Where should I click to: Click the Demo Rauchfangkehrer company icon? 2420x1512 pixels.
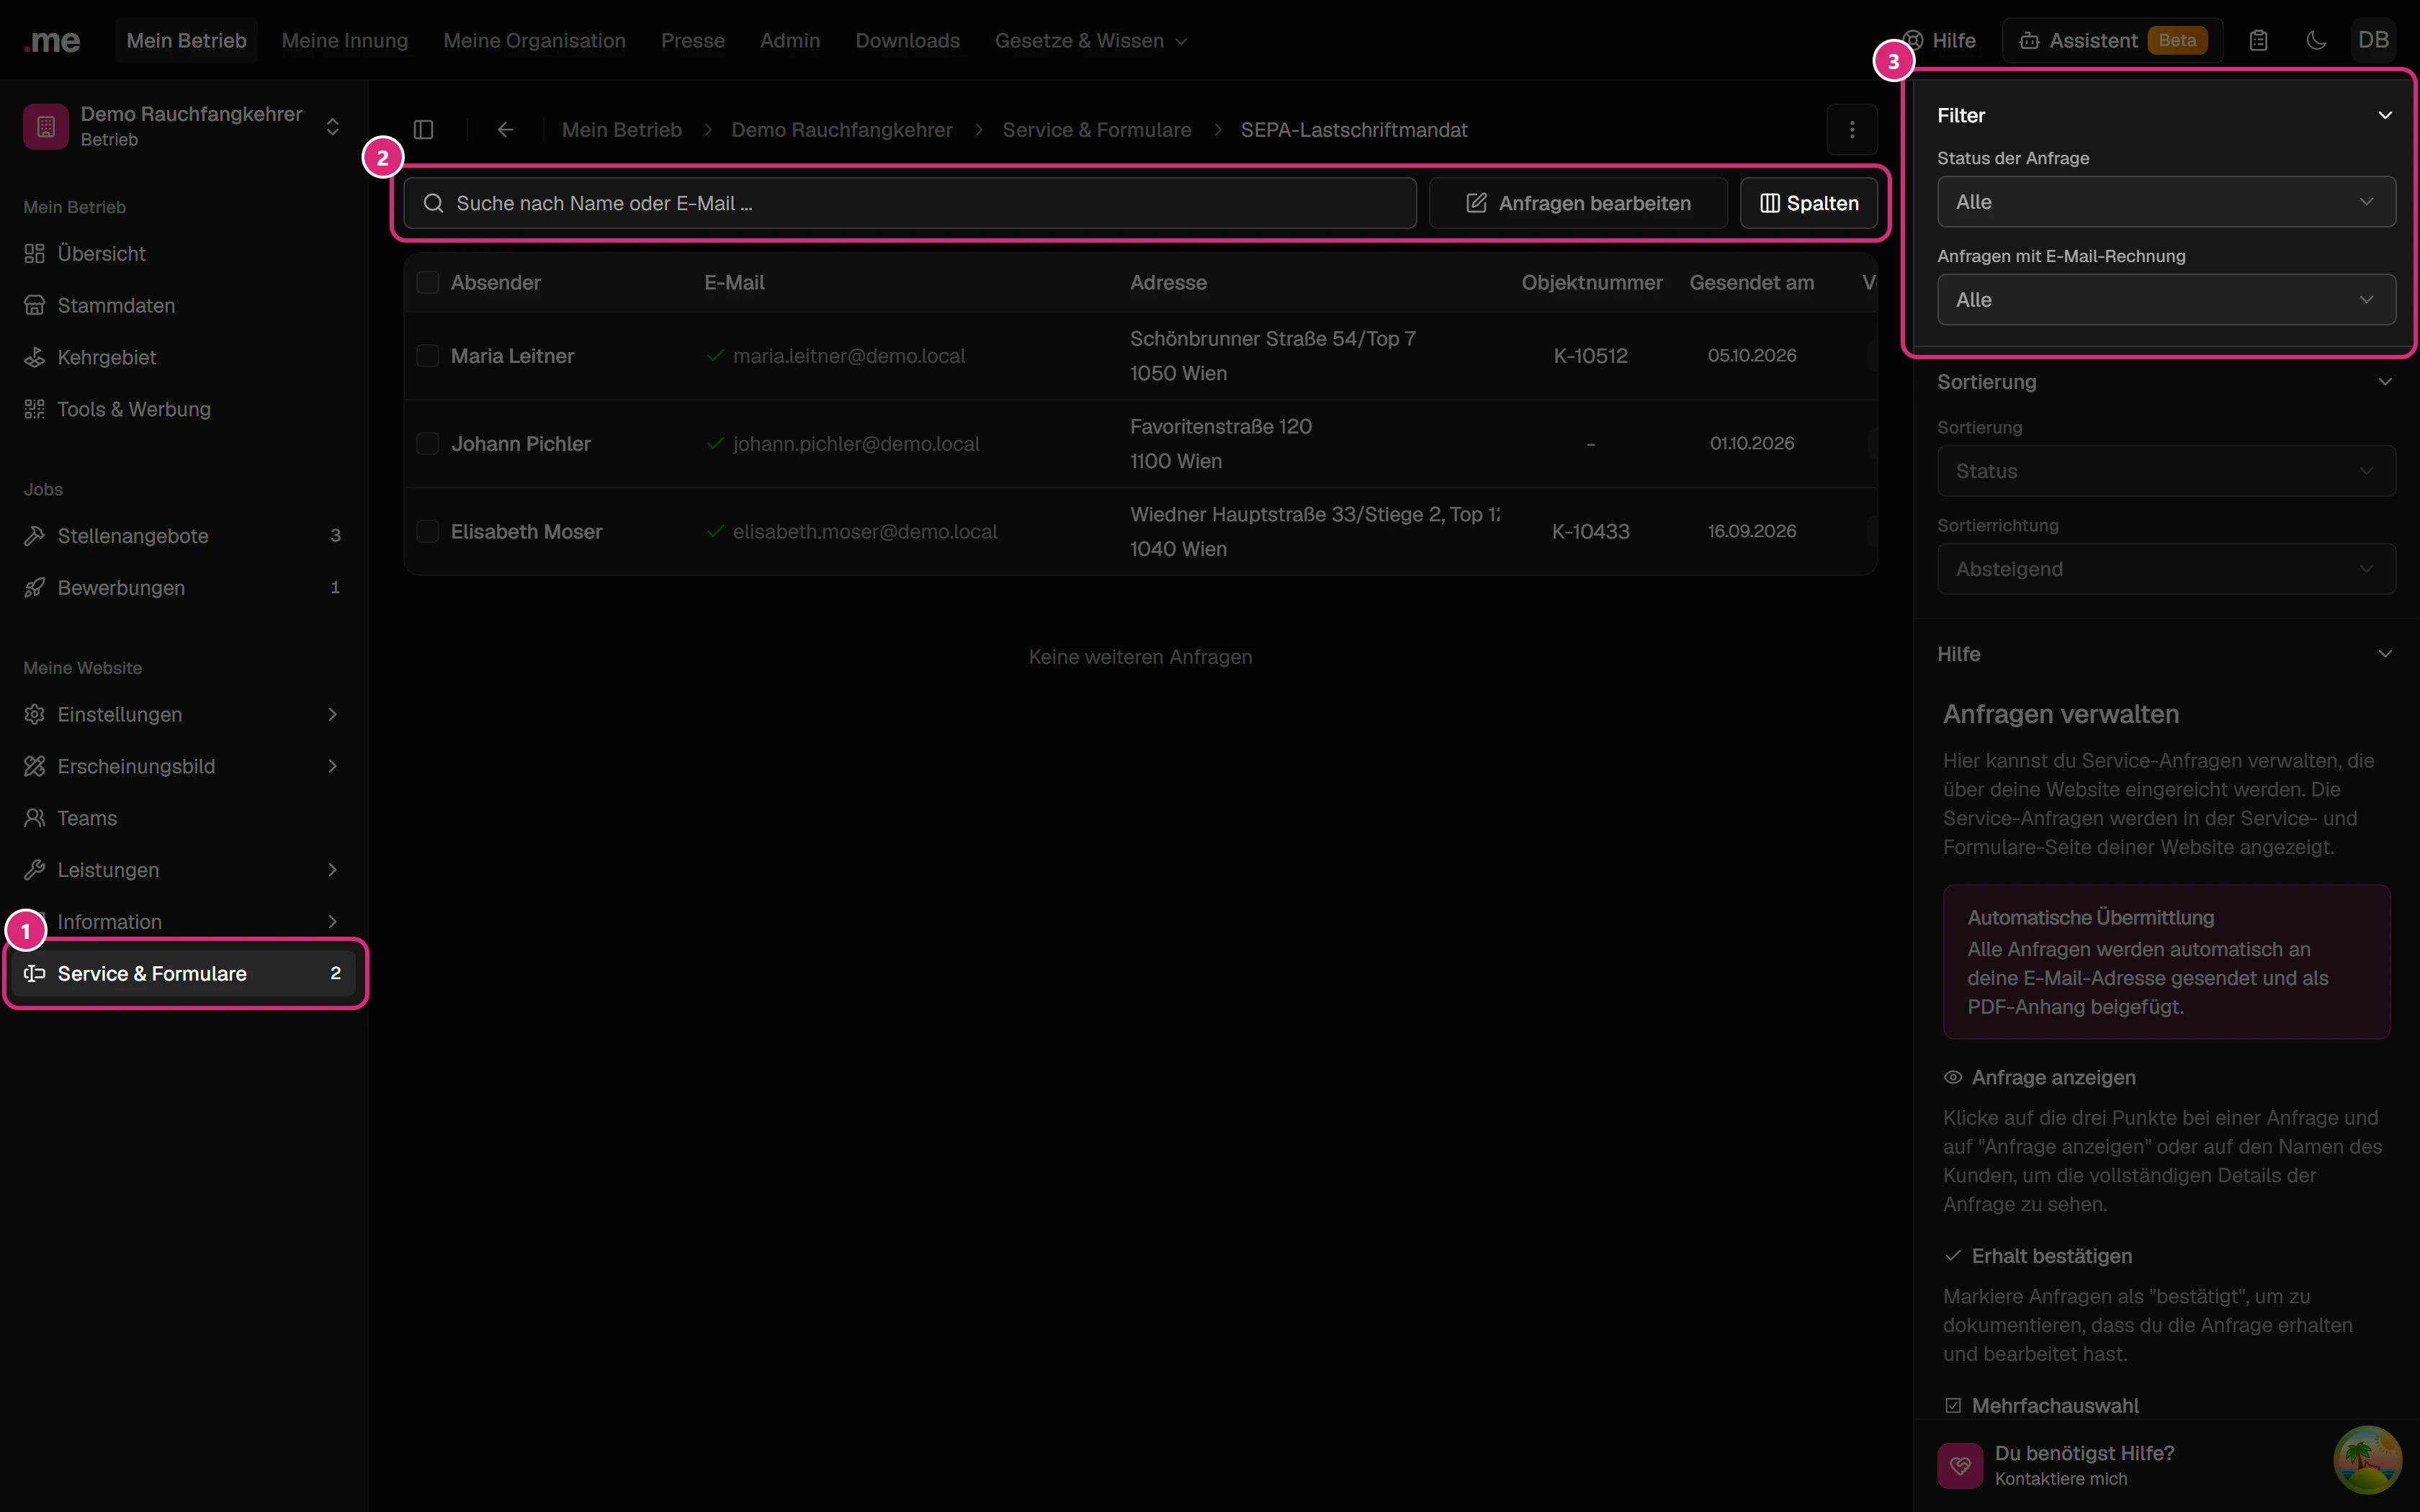[46, 126]
